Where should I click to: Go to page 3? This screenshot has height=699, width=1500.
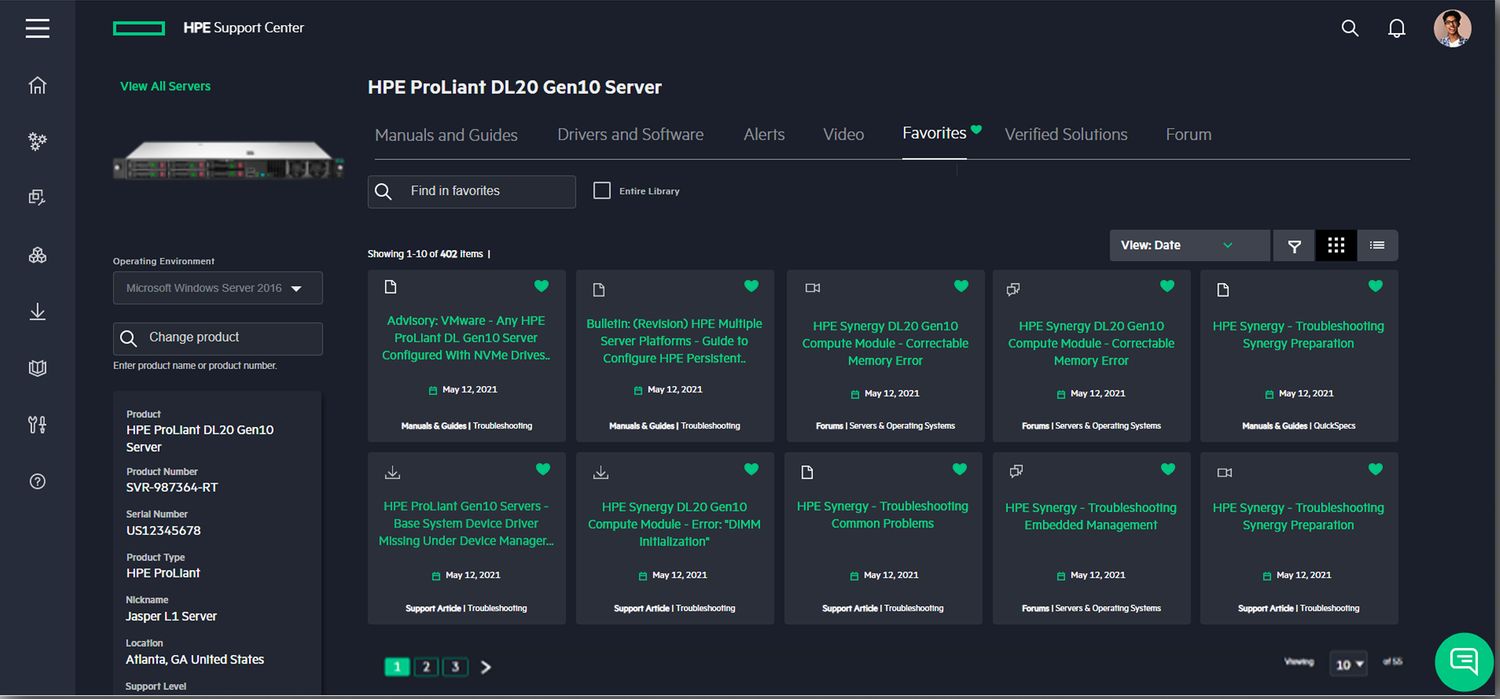pos(455,666)
